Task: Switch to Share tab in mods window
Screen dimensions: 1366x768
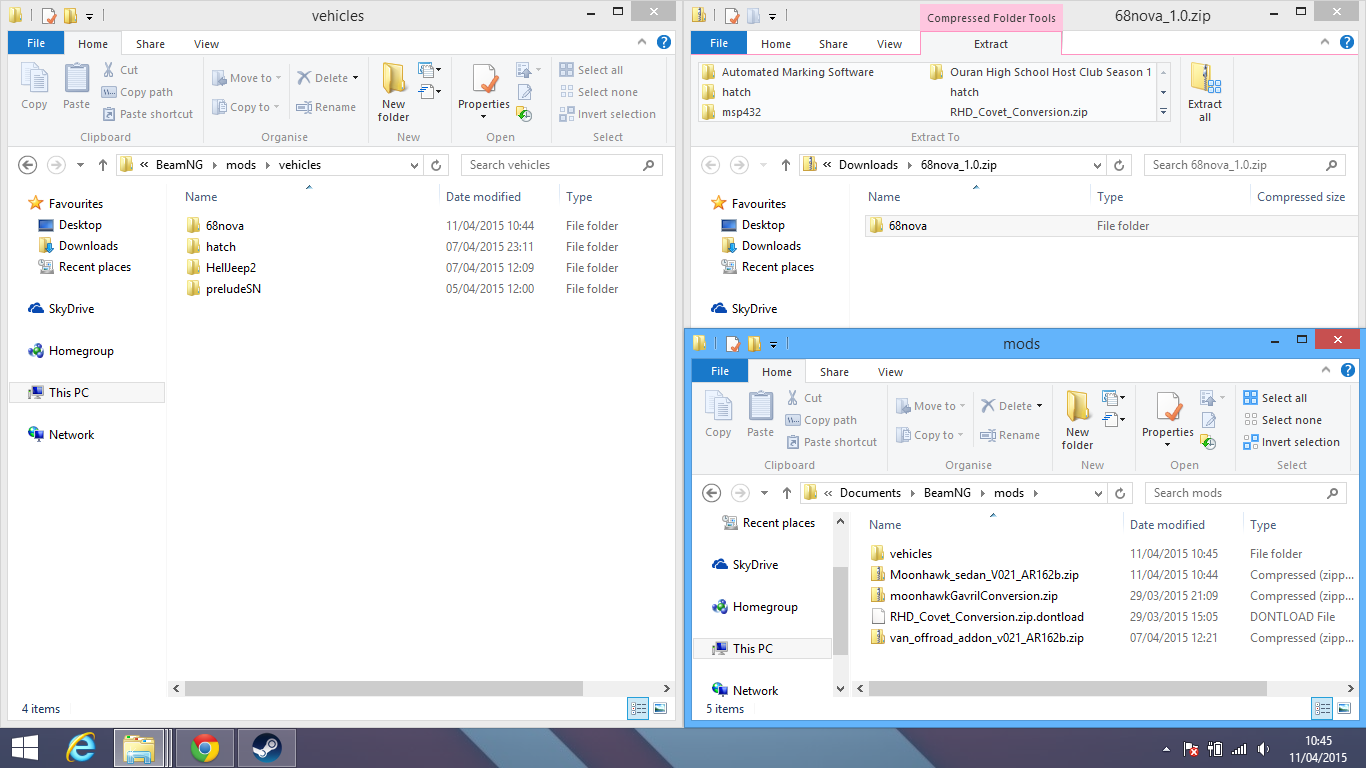Action: tap(835, 372)
